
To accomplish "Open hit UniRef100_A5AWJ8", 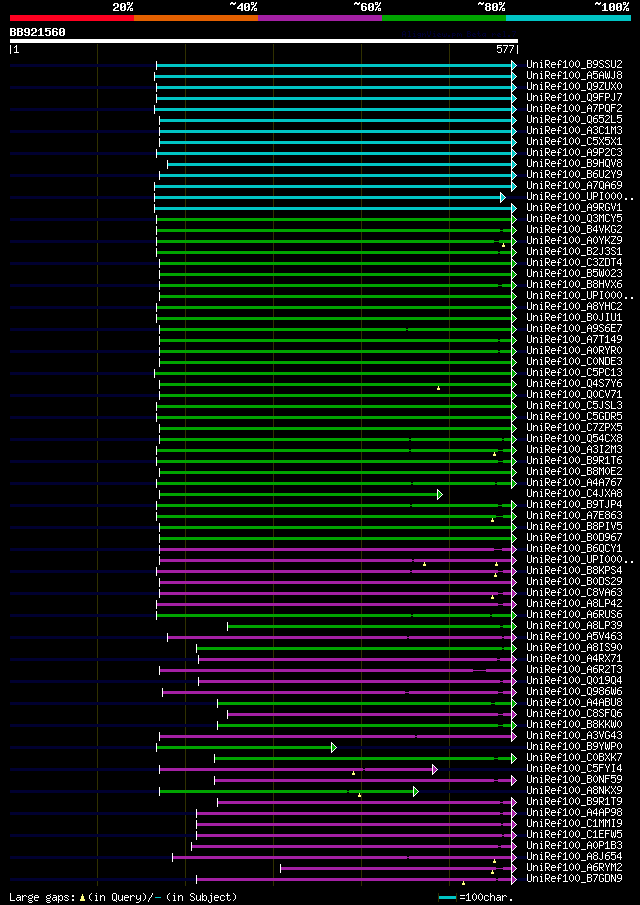I will tap(574, 76).
